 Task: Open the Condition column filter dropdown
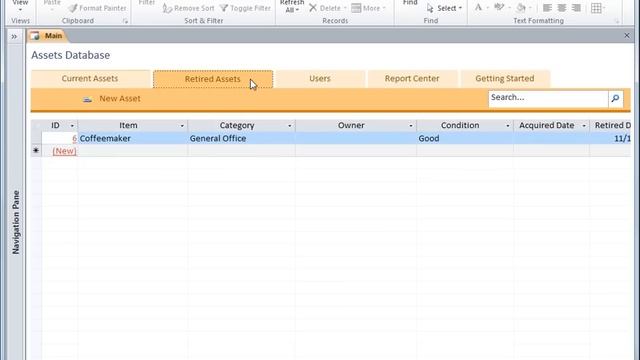[x=508, y=126]
